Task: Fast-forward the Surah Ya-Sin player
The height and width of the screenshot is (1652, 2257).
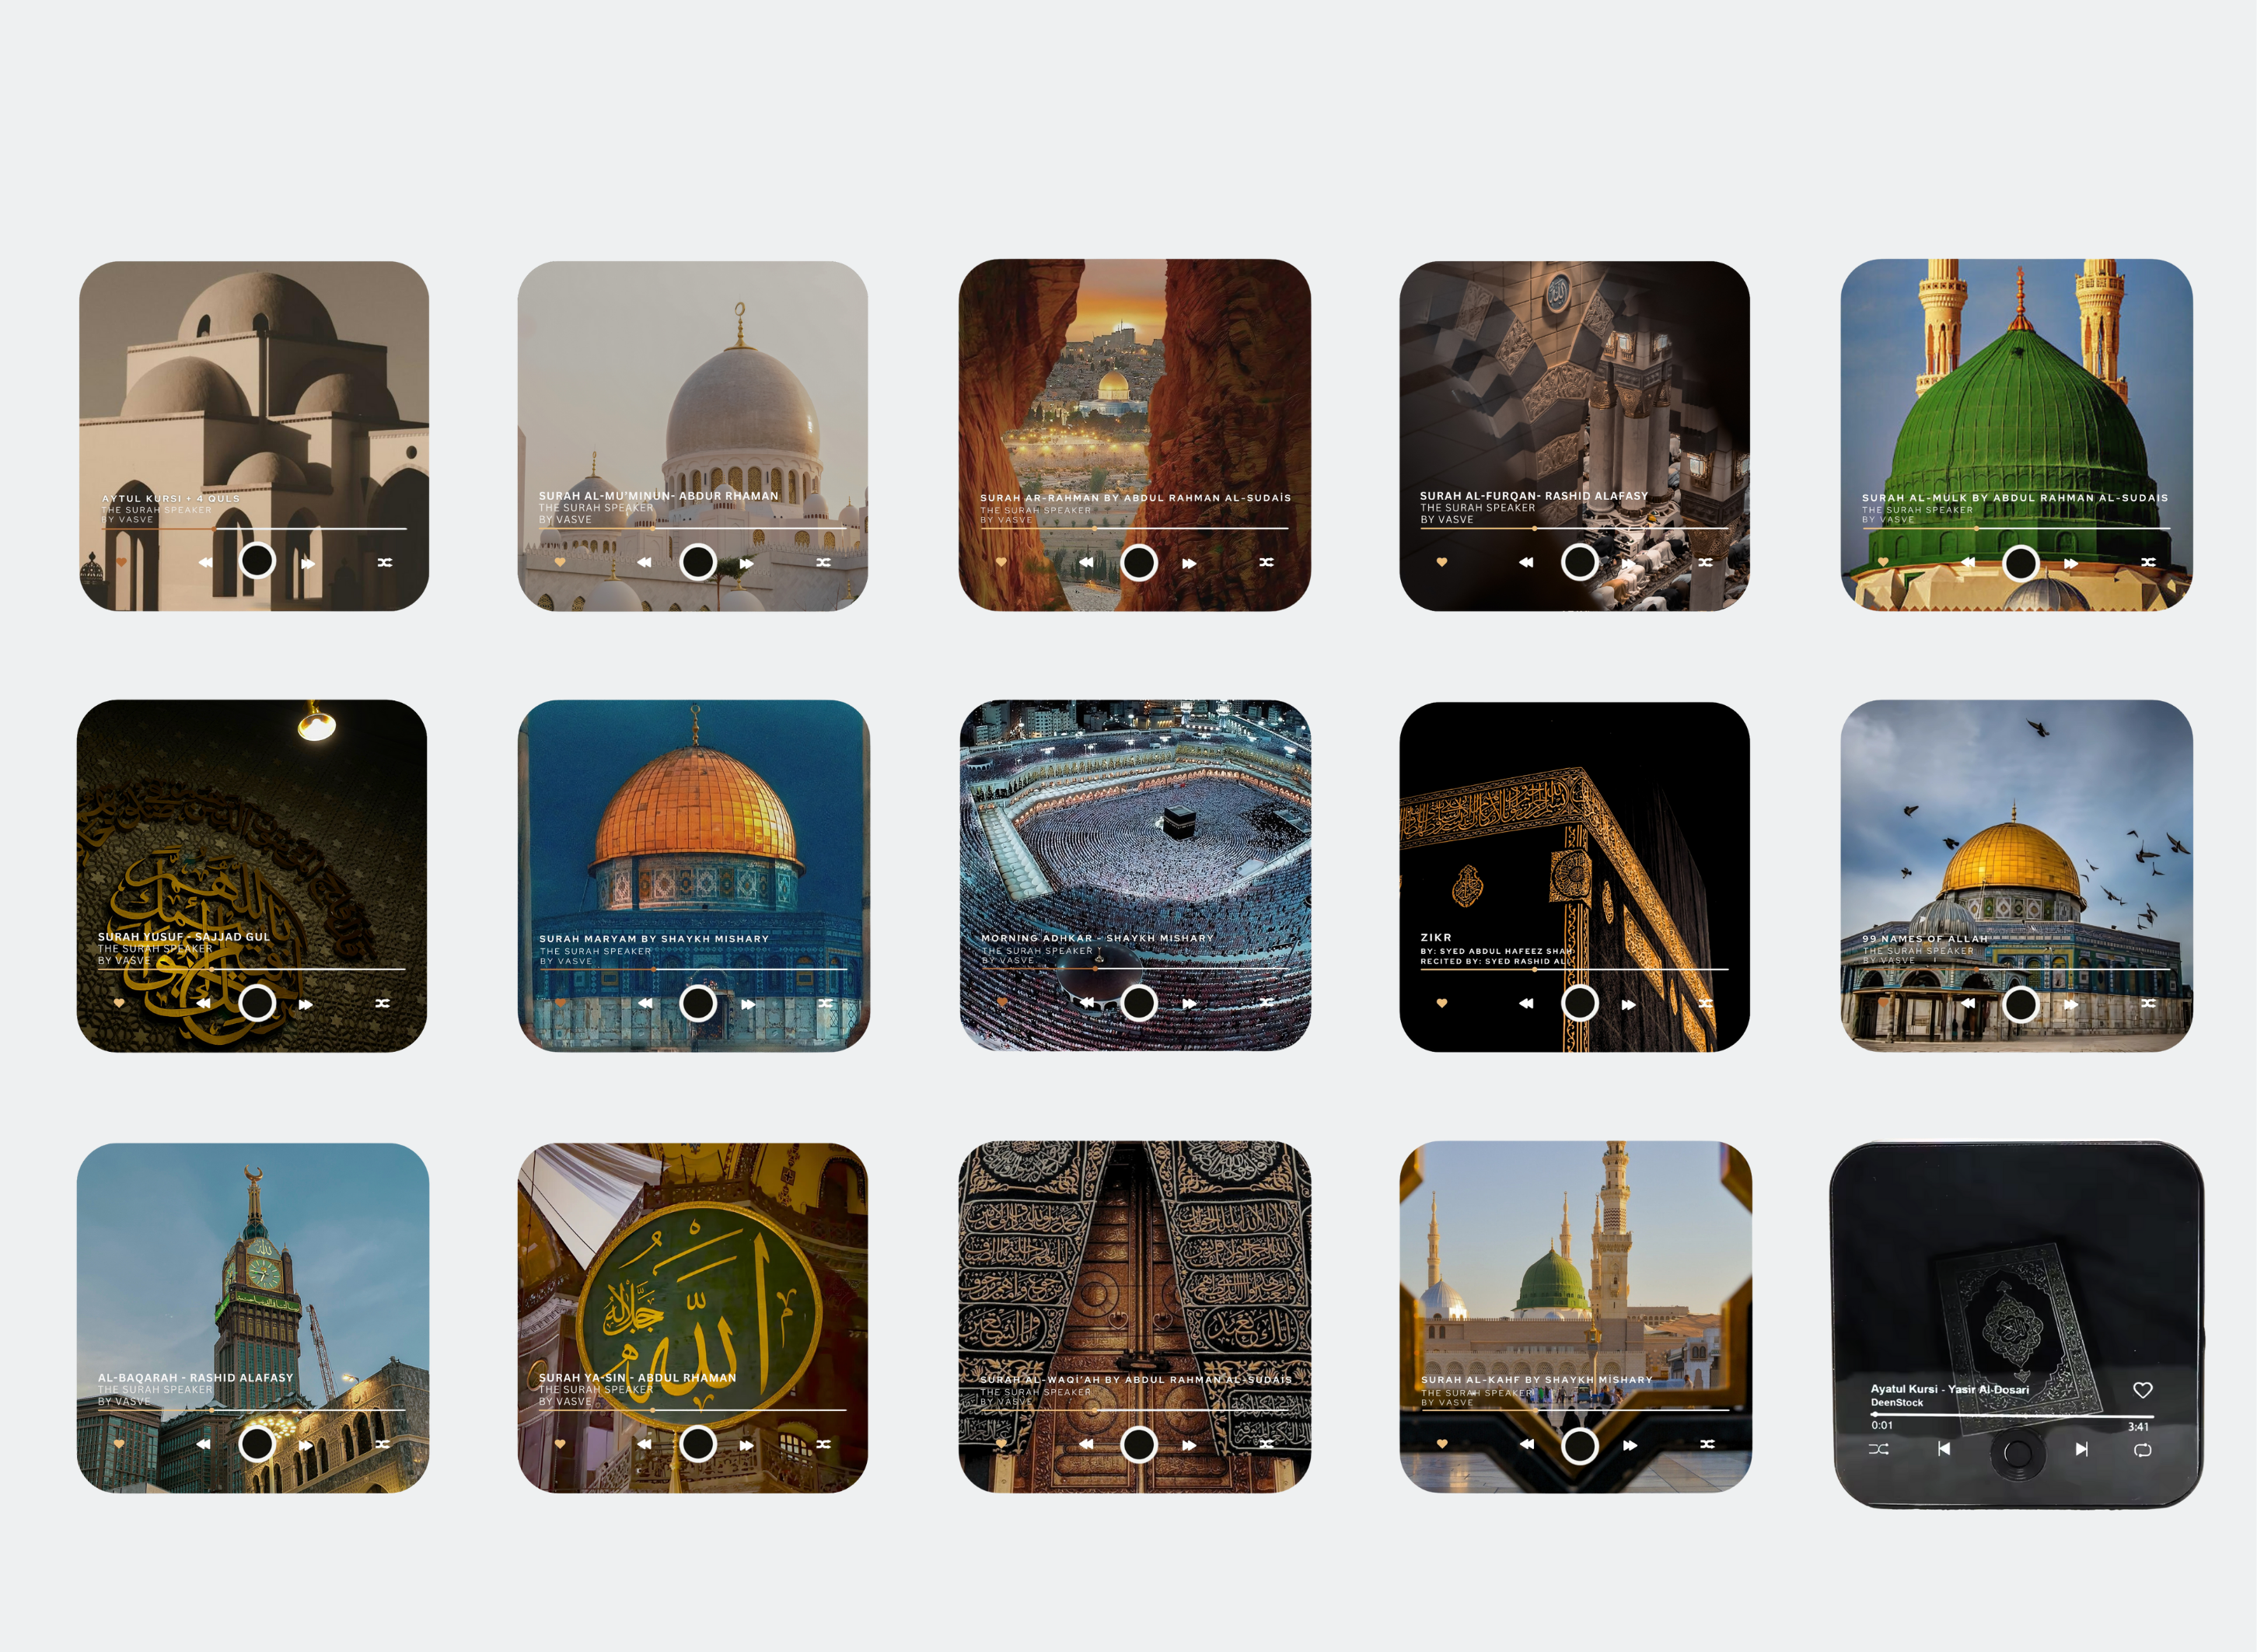Action: pos(747,1445)
